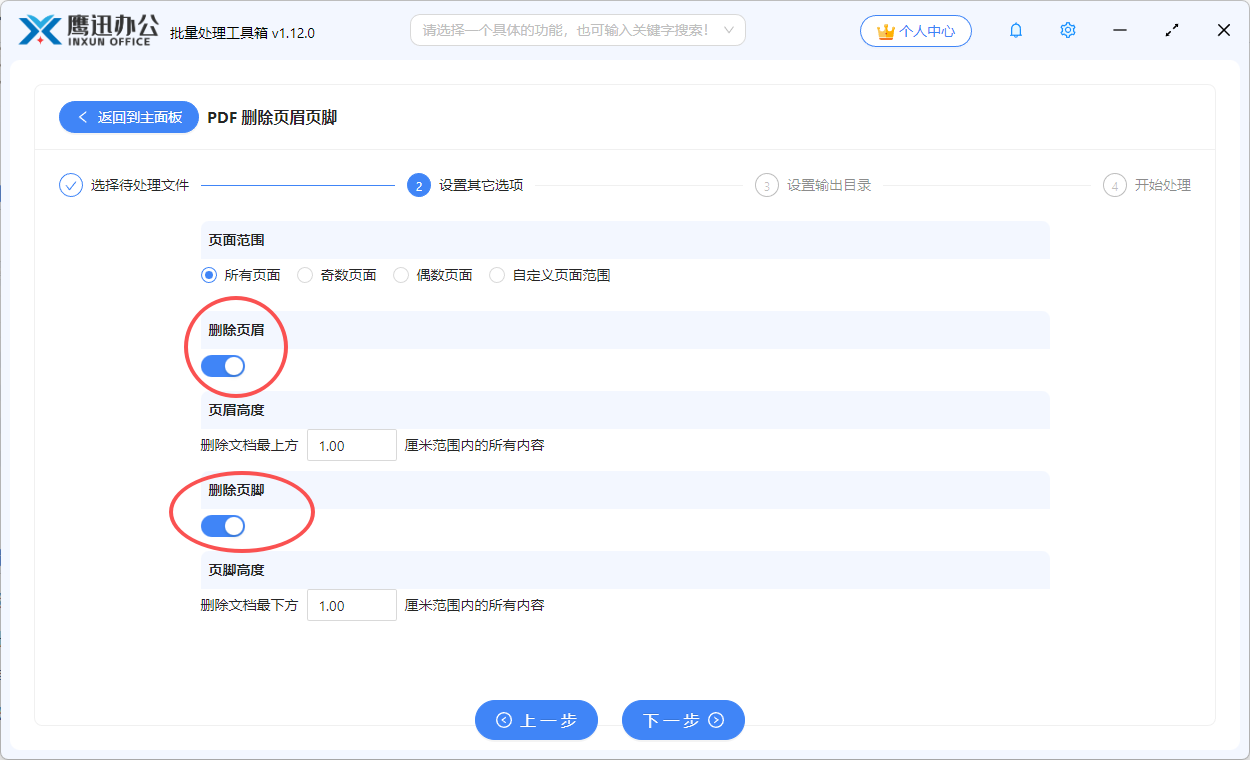
Task: Click the fullscreen resize arrows icon
Action: [1171, 30]
